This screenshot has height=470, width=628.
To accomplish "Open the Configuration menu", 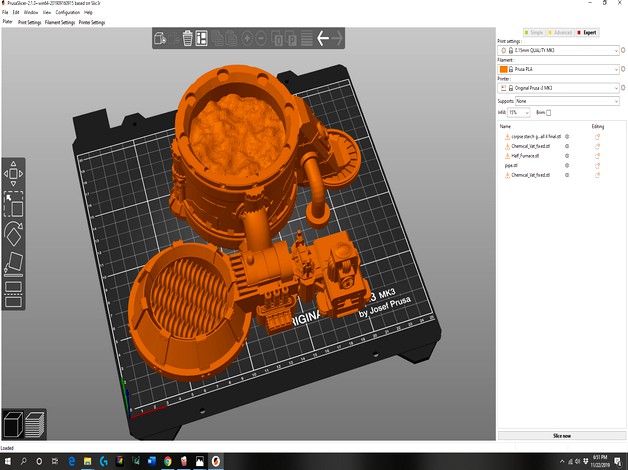I will [x=68, y=12].
